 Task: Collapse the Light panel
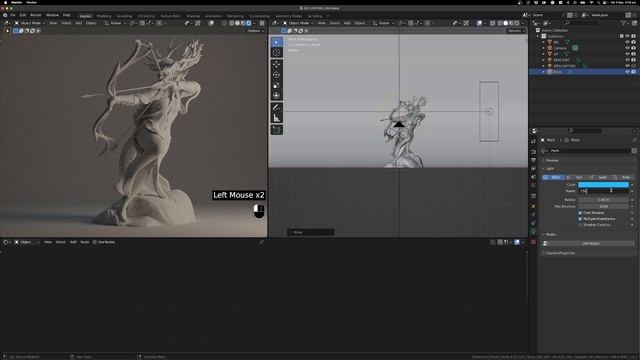(x=549, y=168)
